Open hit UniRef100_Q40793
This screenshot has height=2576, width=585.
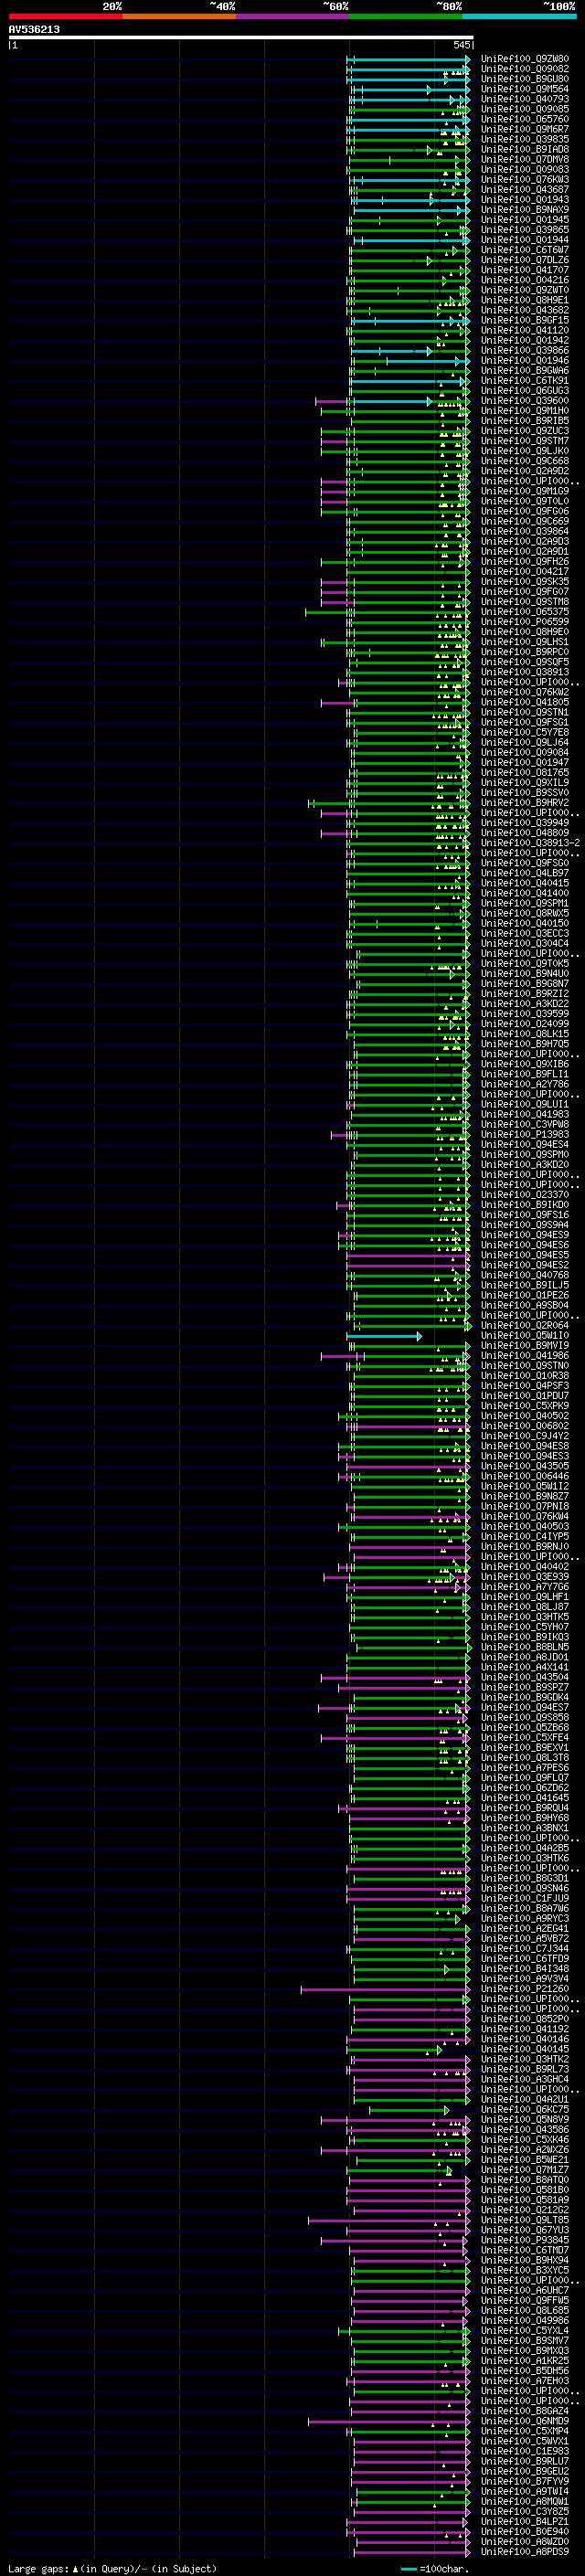[x=524, y=99]
